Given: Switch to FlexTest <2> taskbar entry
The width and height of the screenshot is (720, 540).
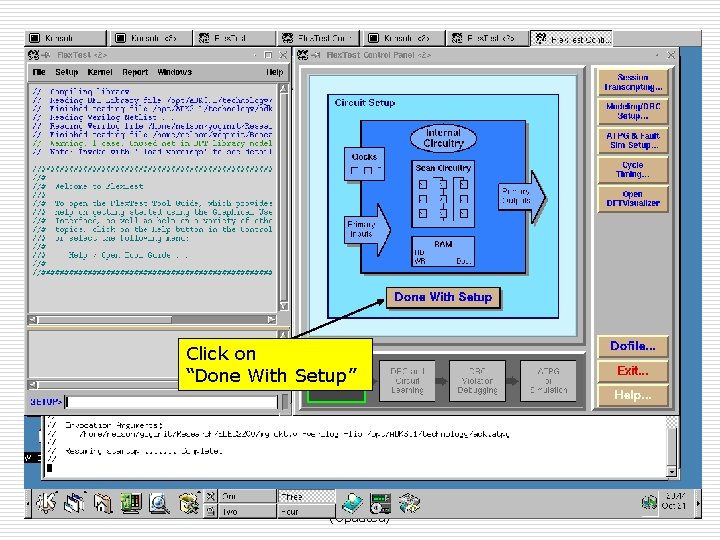Looking at the screenshot, I should tap(488, 38).
